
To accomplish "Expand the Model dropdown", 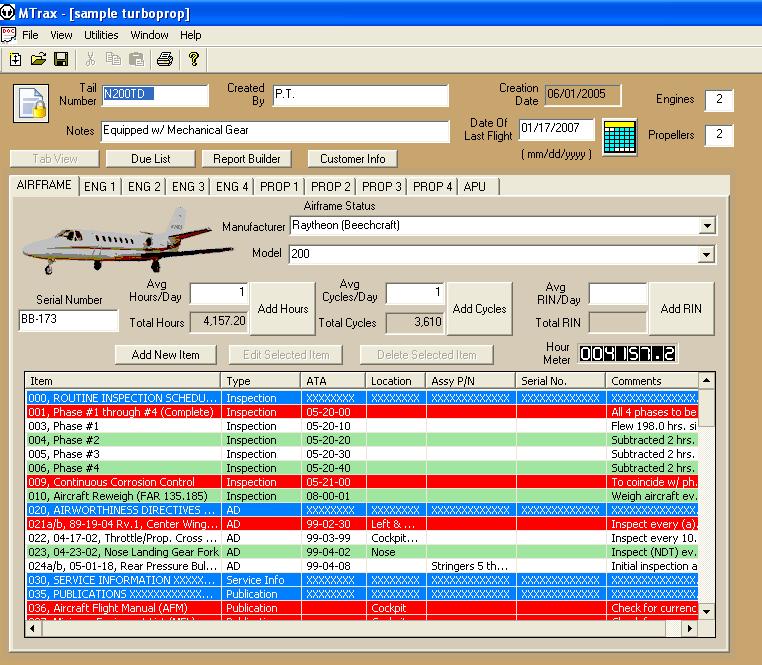I will pos(706,254).
